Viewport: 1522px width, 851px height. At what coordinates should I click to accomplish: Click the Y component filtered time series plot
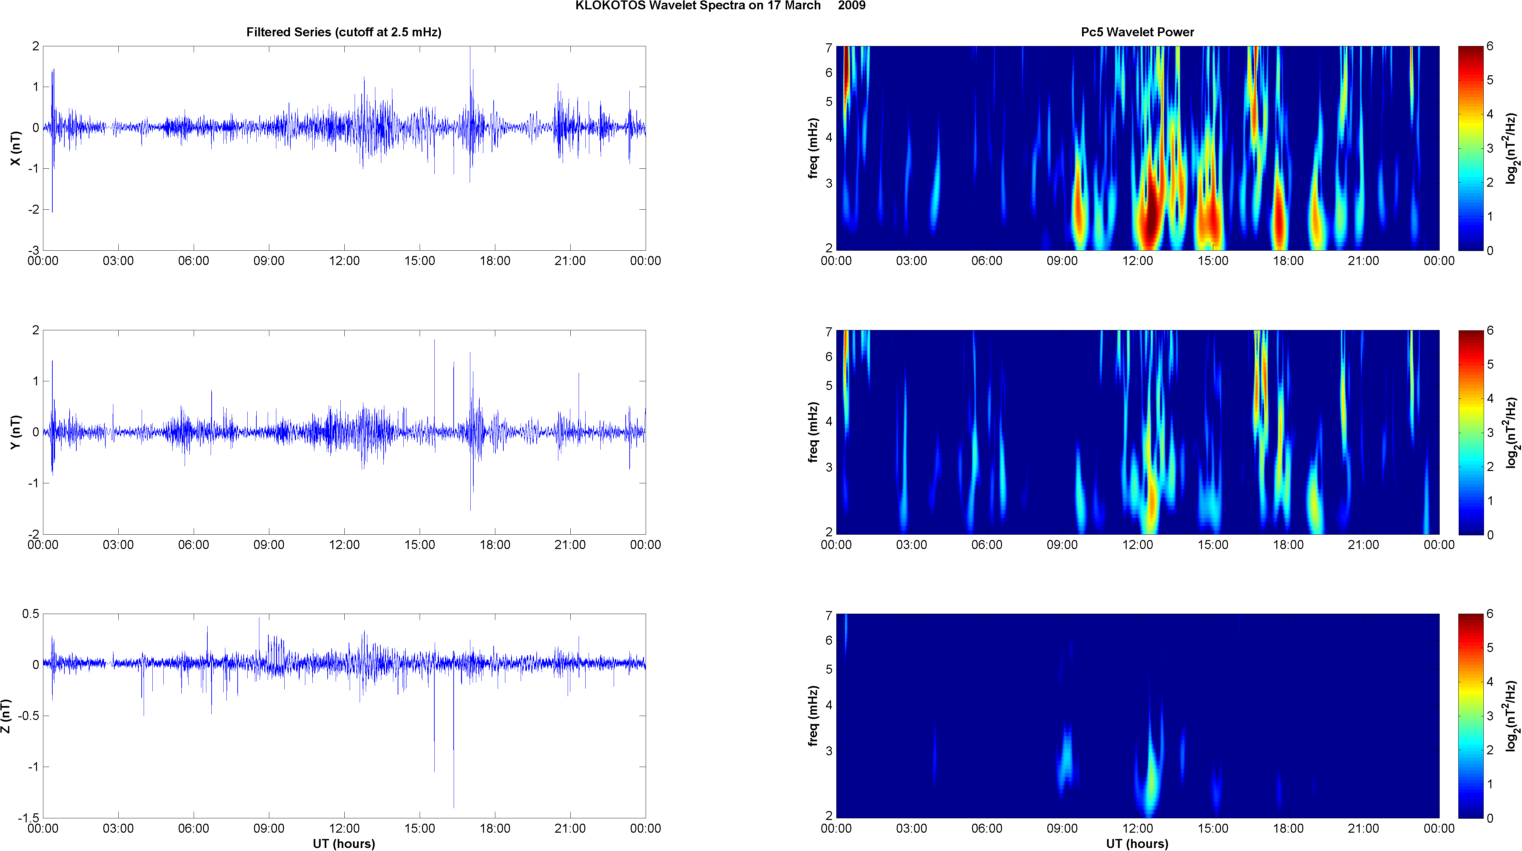pos(344,432)
